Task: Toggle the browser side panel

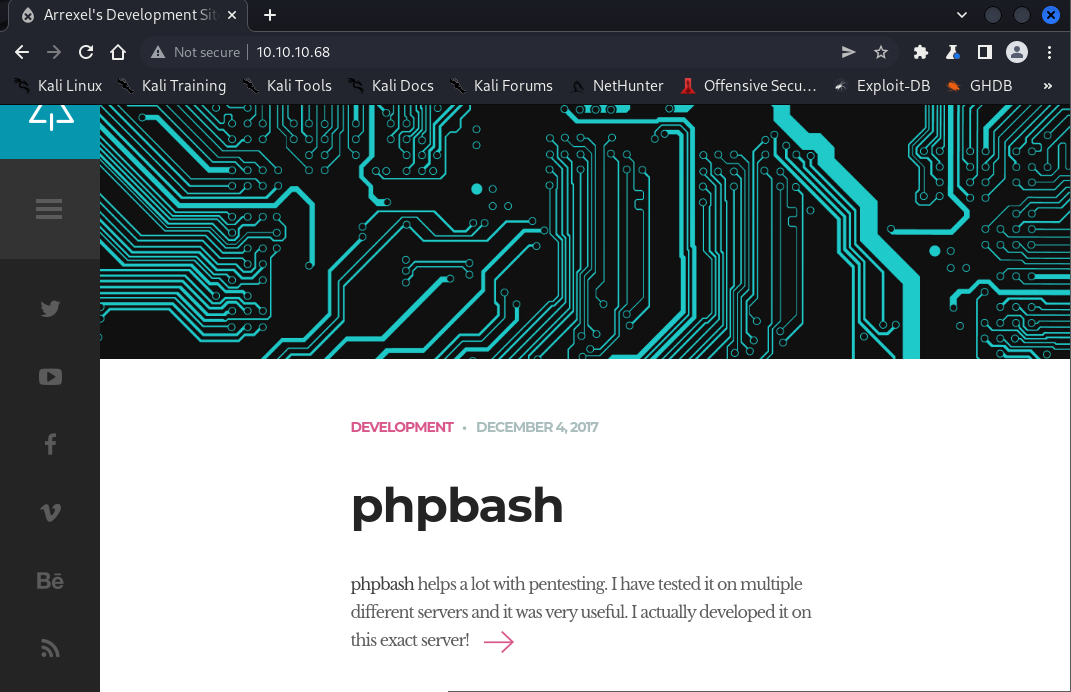Action: click(x=984, y=52)
